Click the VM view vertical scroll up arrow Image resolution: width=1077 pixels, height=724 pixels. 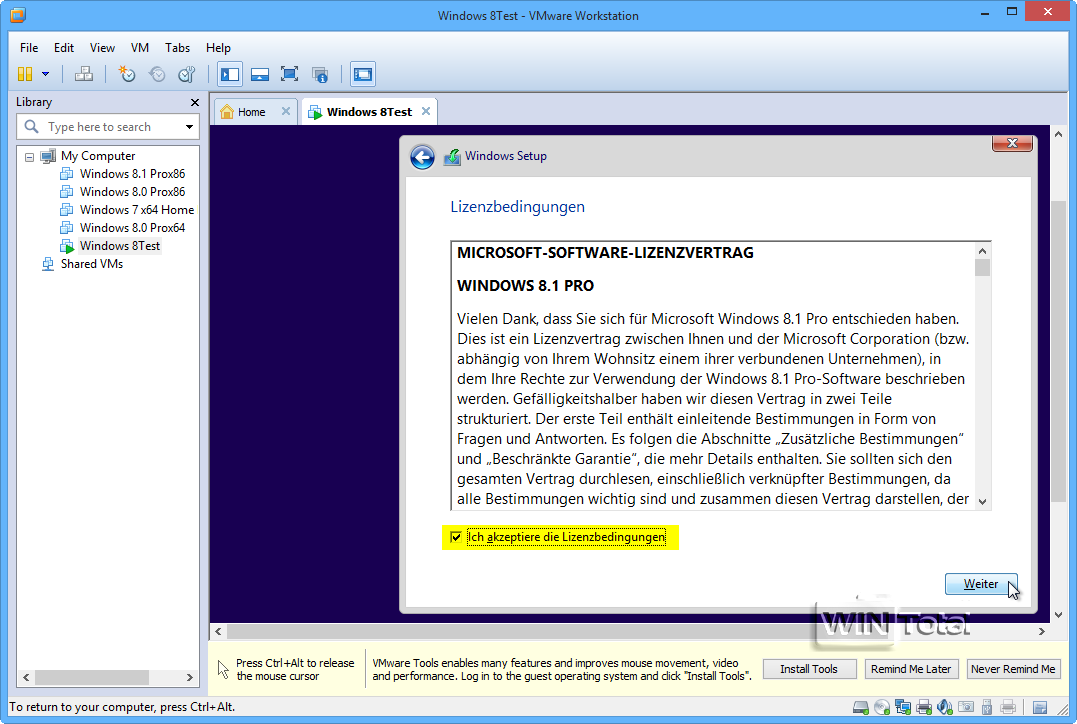click(x=1058, y=134)
